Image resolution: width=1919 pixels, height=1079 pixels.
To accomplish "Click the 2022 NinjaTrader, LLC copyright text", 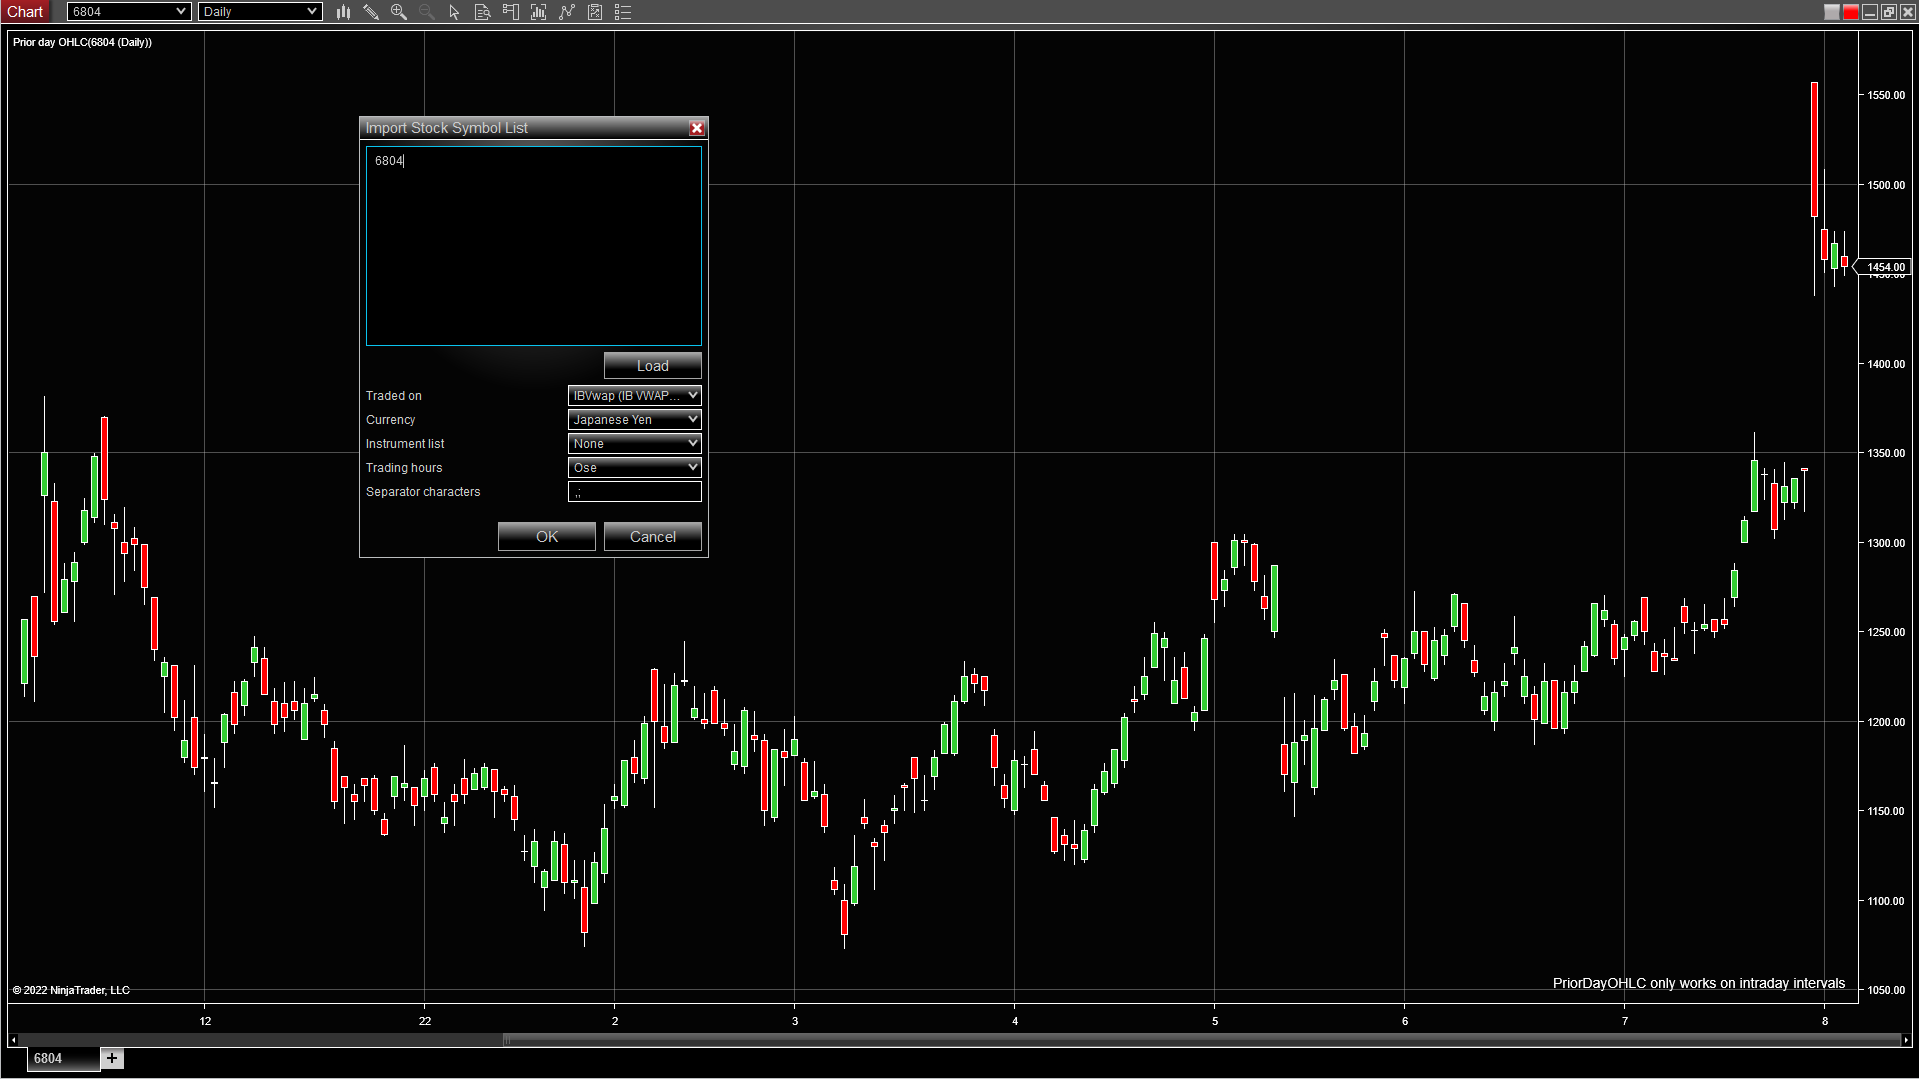I will click(x=71, y=990).
